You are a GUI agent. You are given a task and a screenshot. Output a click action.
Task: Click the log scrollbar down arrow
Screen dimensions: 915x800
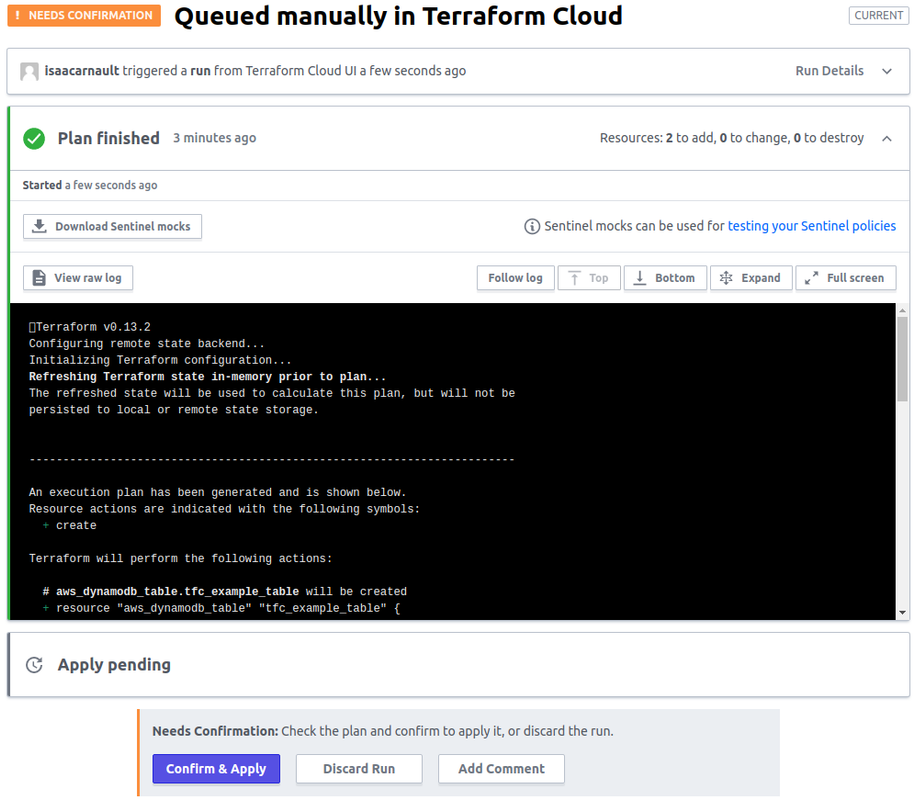903,613
